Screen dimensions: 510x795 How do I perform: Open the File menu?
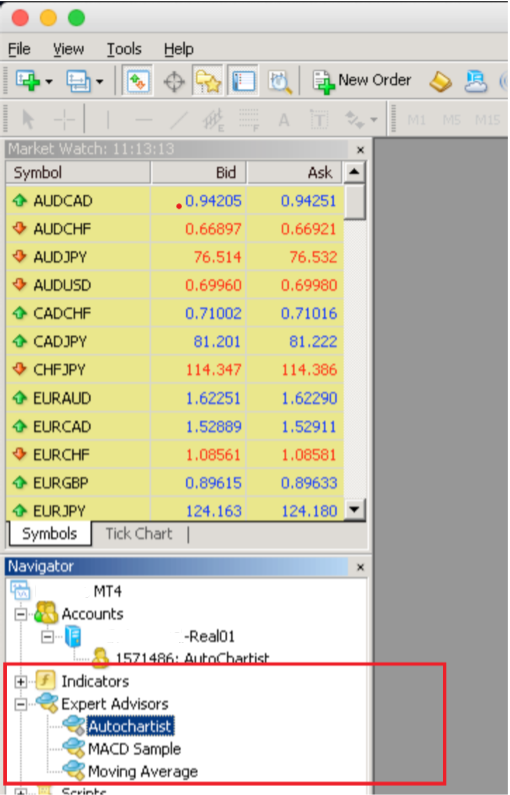click(19, 49)
